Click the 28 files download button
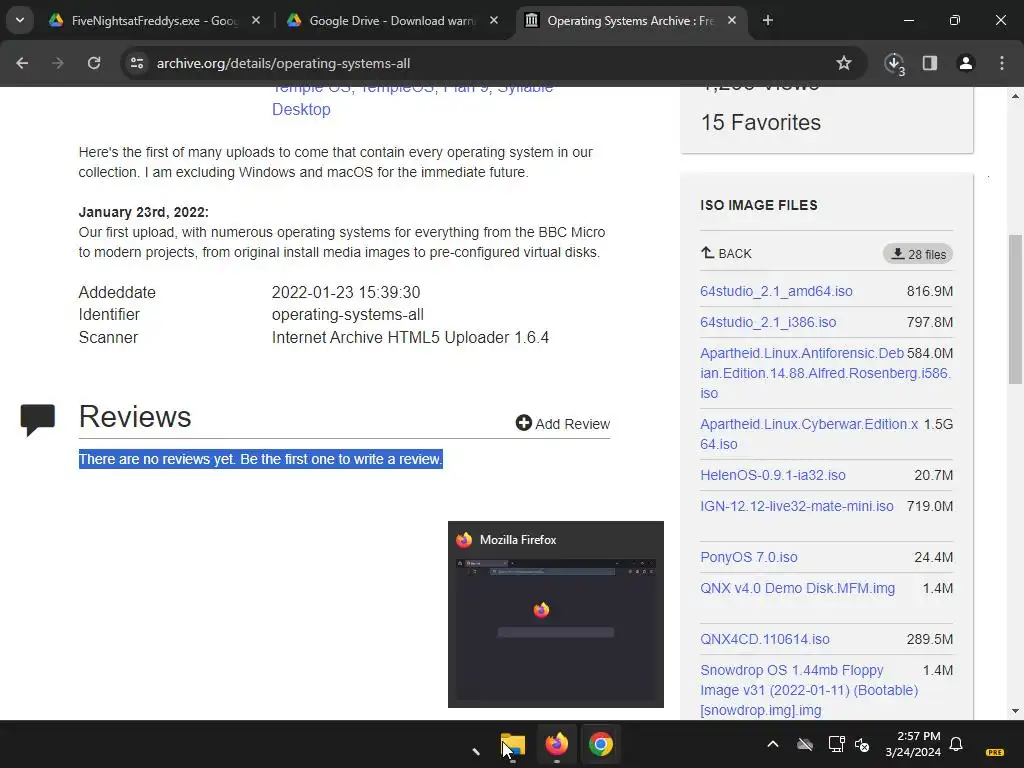The height and width of the screenshot is (768, 1024). tap(918, 254)
